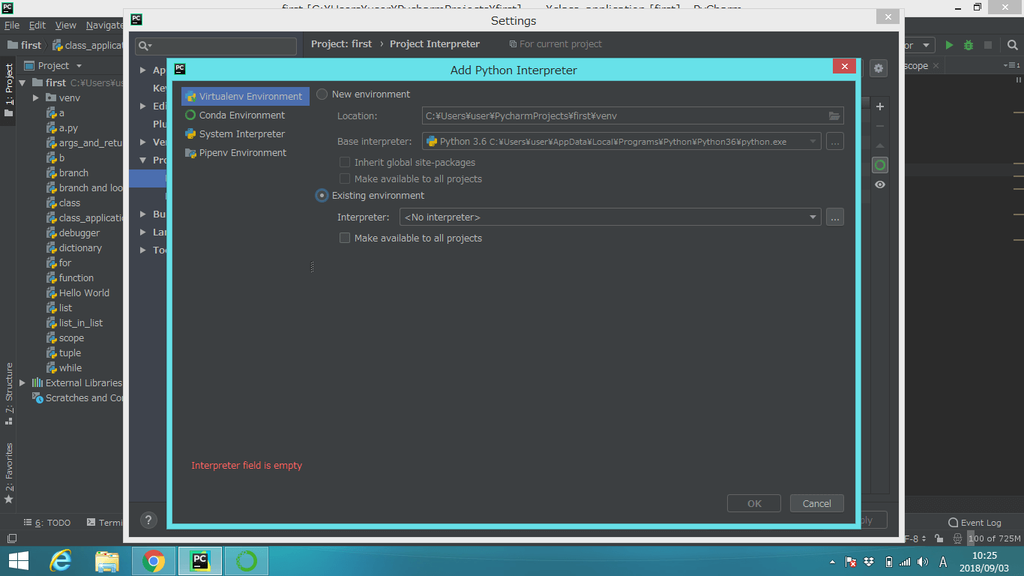Click disabled OK button
The image size is (1024, 576).
coord(754,504)
